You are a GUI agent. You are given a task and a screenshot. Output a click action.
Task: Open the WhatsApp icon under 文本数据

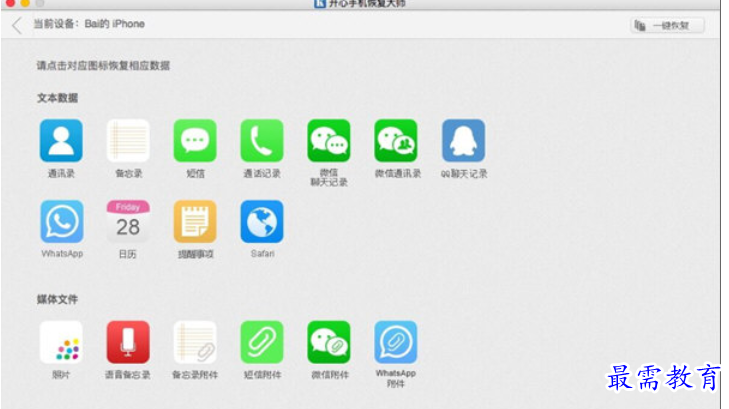point(62,221)
